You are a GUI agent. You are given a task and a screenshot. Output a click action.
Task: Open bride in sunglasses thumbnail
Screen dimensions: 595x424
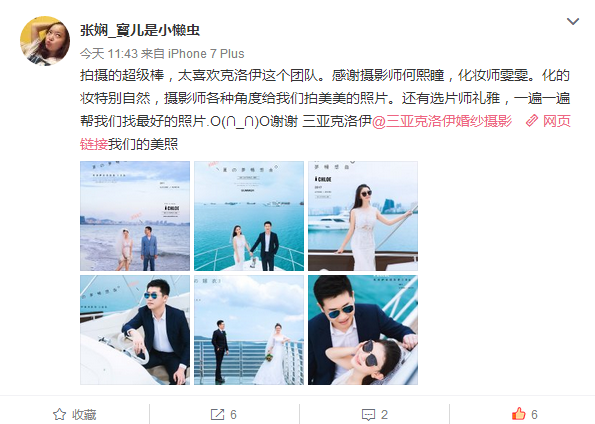tap(363, 216)
